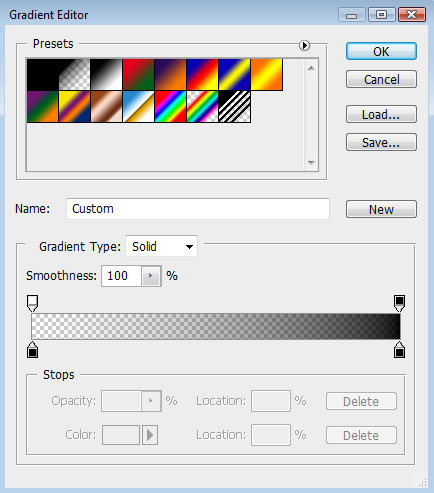Select the copper gradient preset
The height and width of the screenshot is (493, 434).
106,107
